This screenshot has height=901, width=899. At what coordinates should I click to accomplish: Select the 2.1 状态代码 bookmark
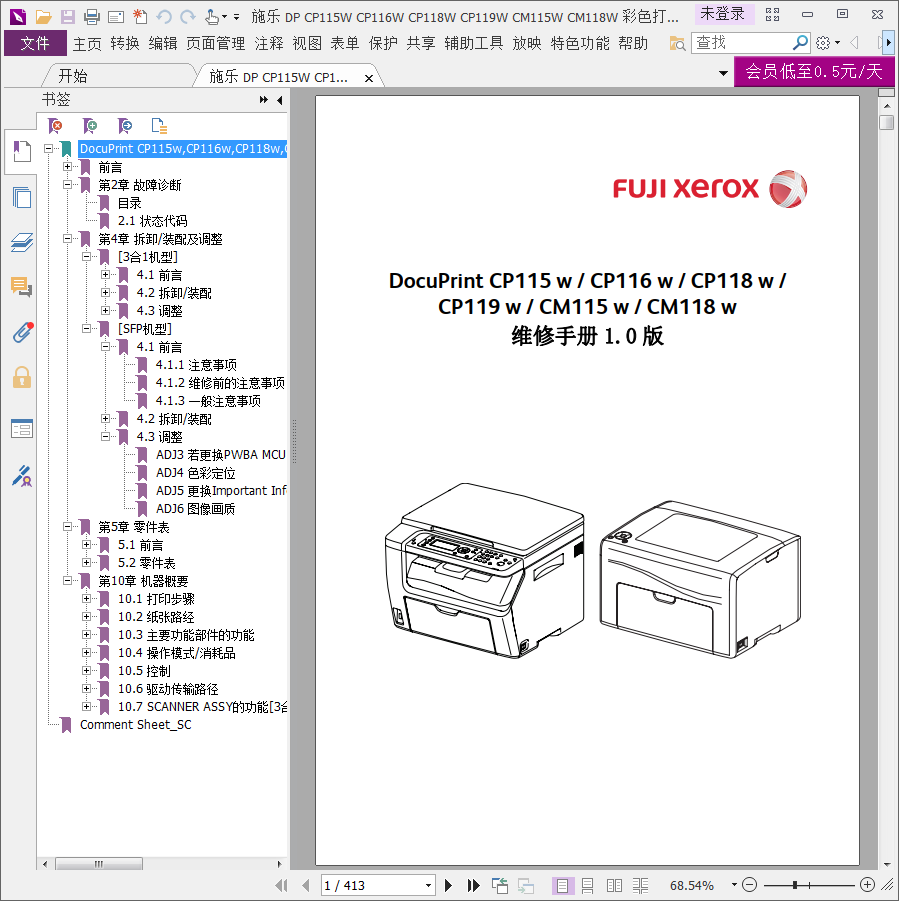point(152,221)
